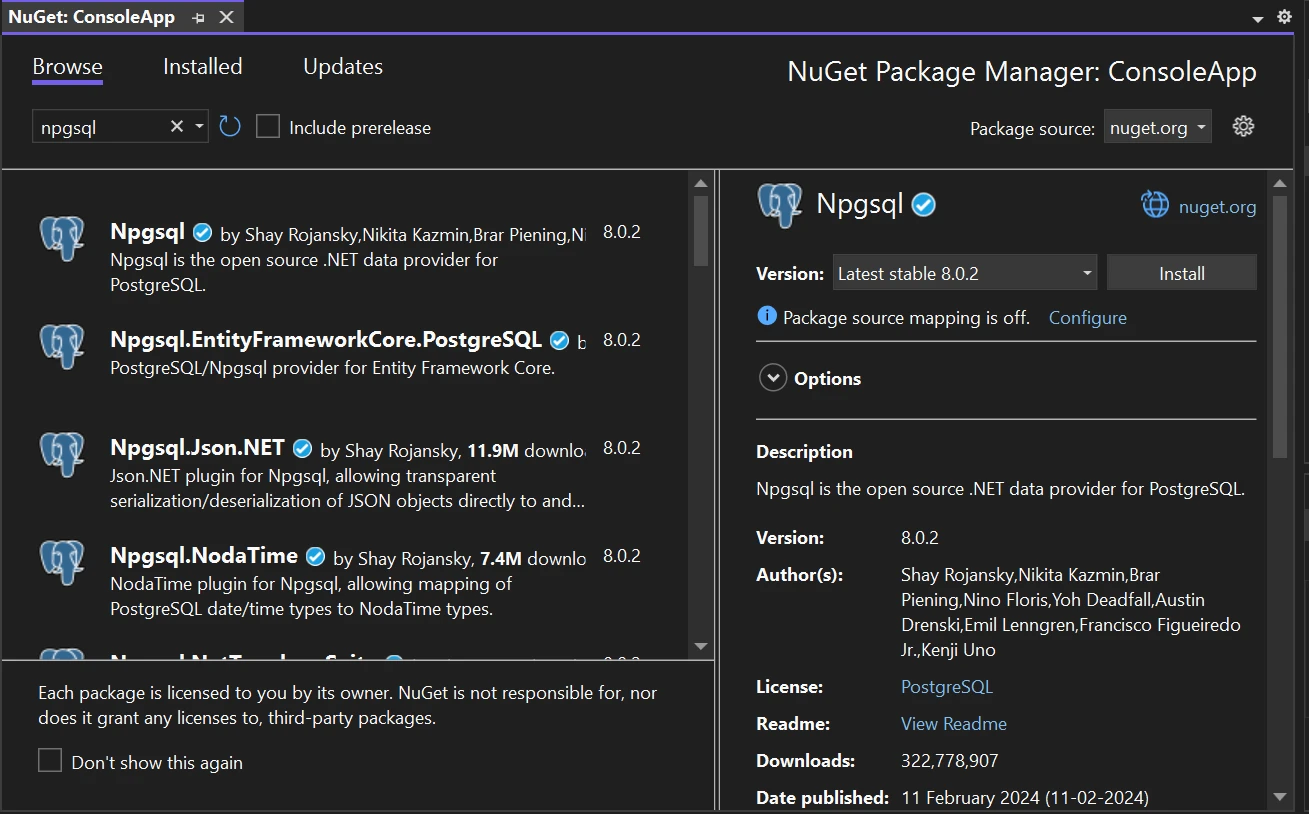
Task: Expand the Options section
Action: pos(773,378)
